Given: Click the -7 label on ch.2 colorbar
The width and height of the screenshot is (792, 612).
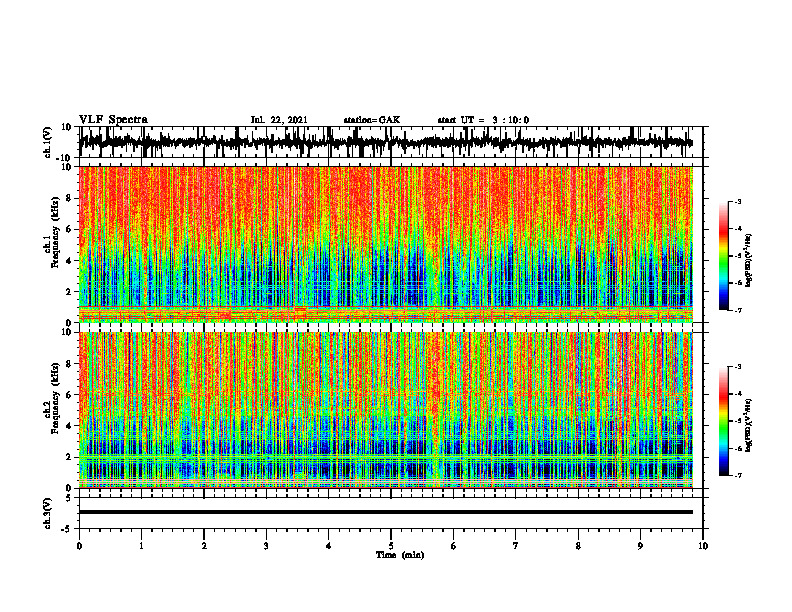Looking at the screenshot, I should coord(737,475).
